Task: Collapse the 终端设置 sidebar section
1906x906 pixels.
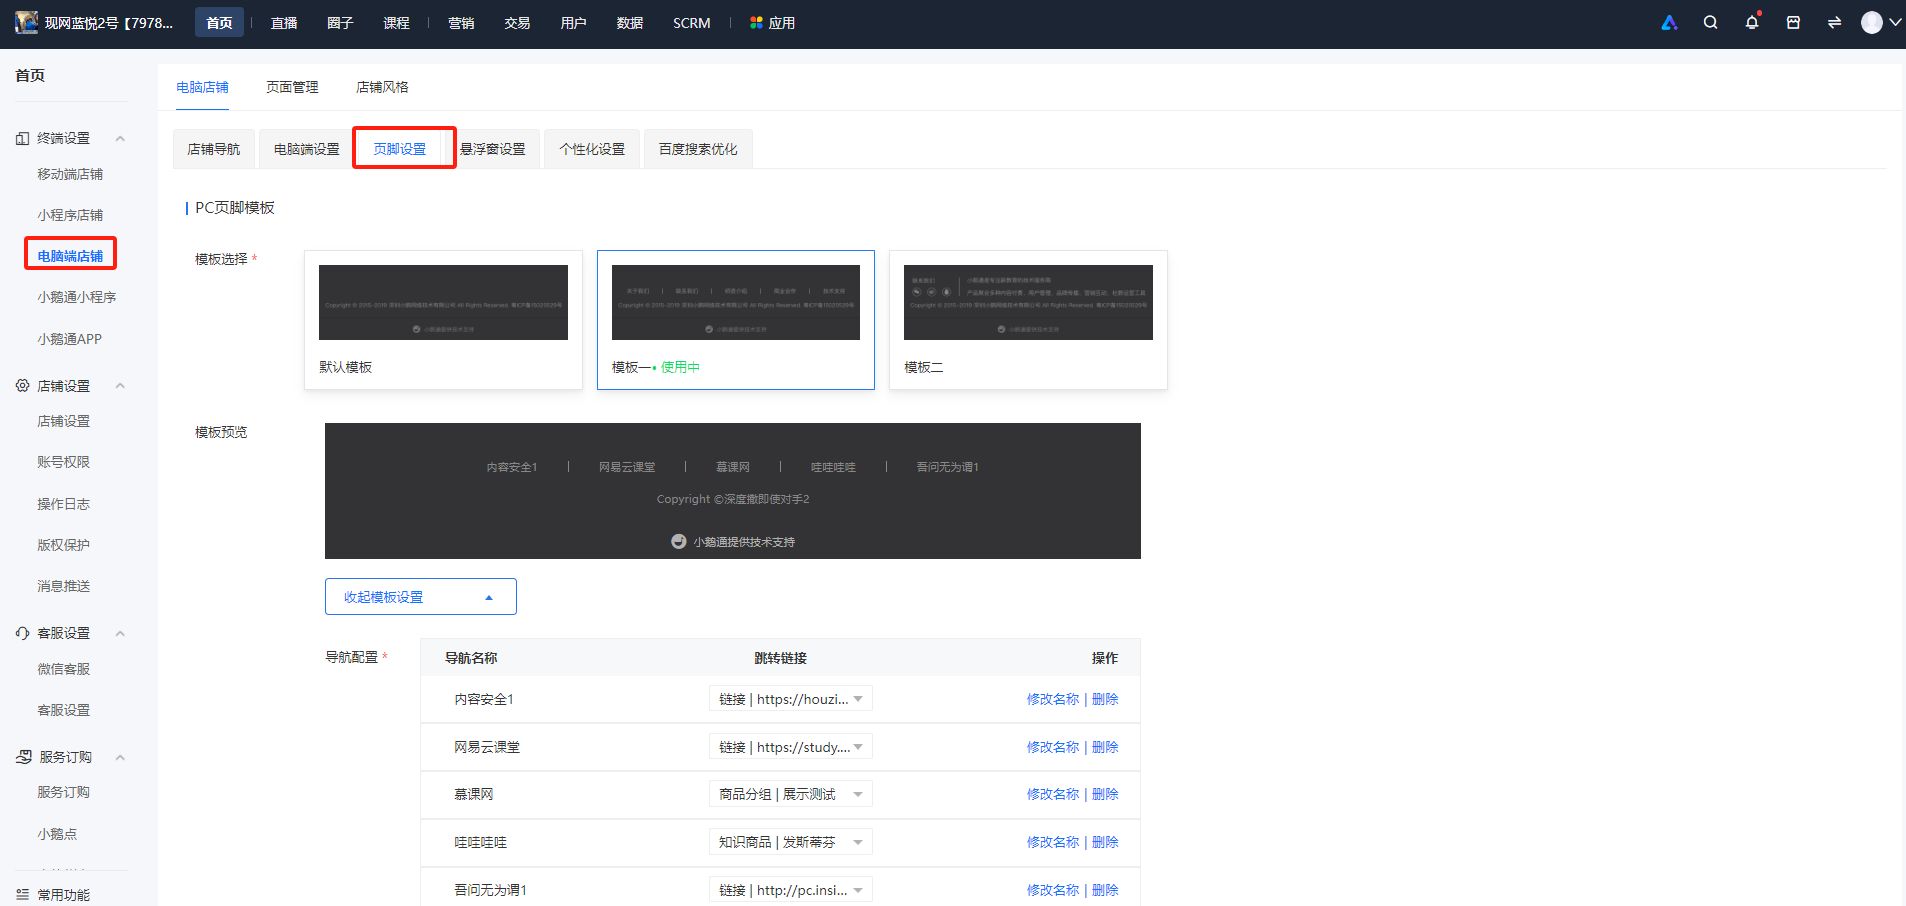Action: (x=120, y=138)
